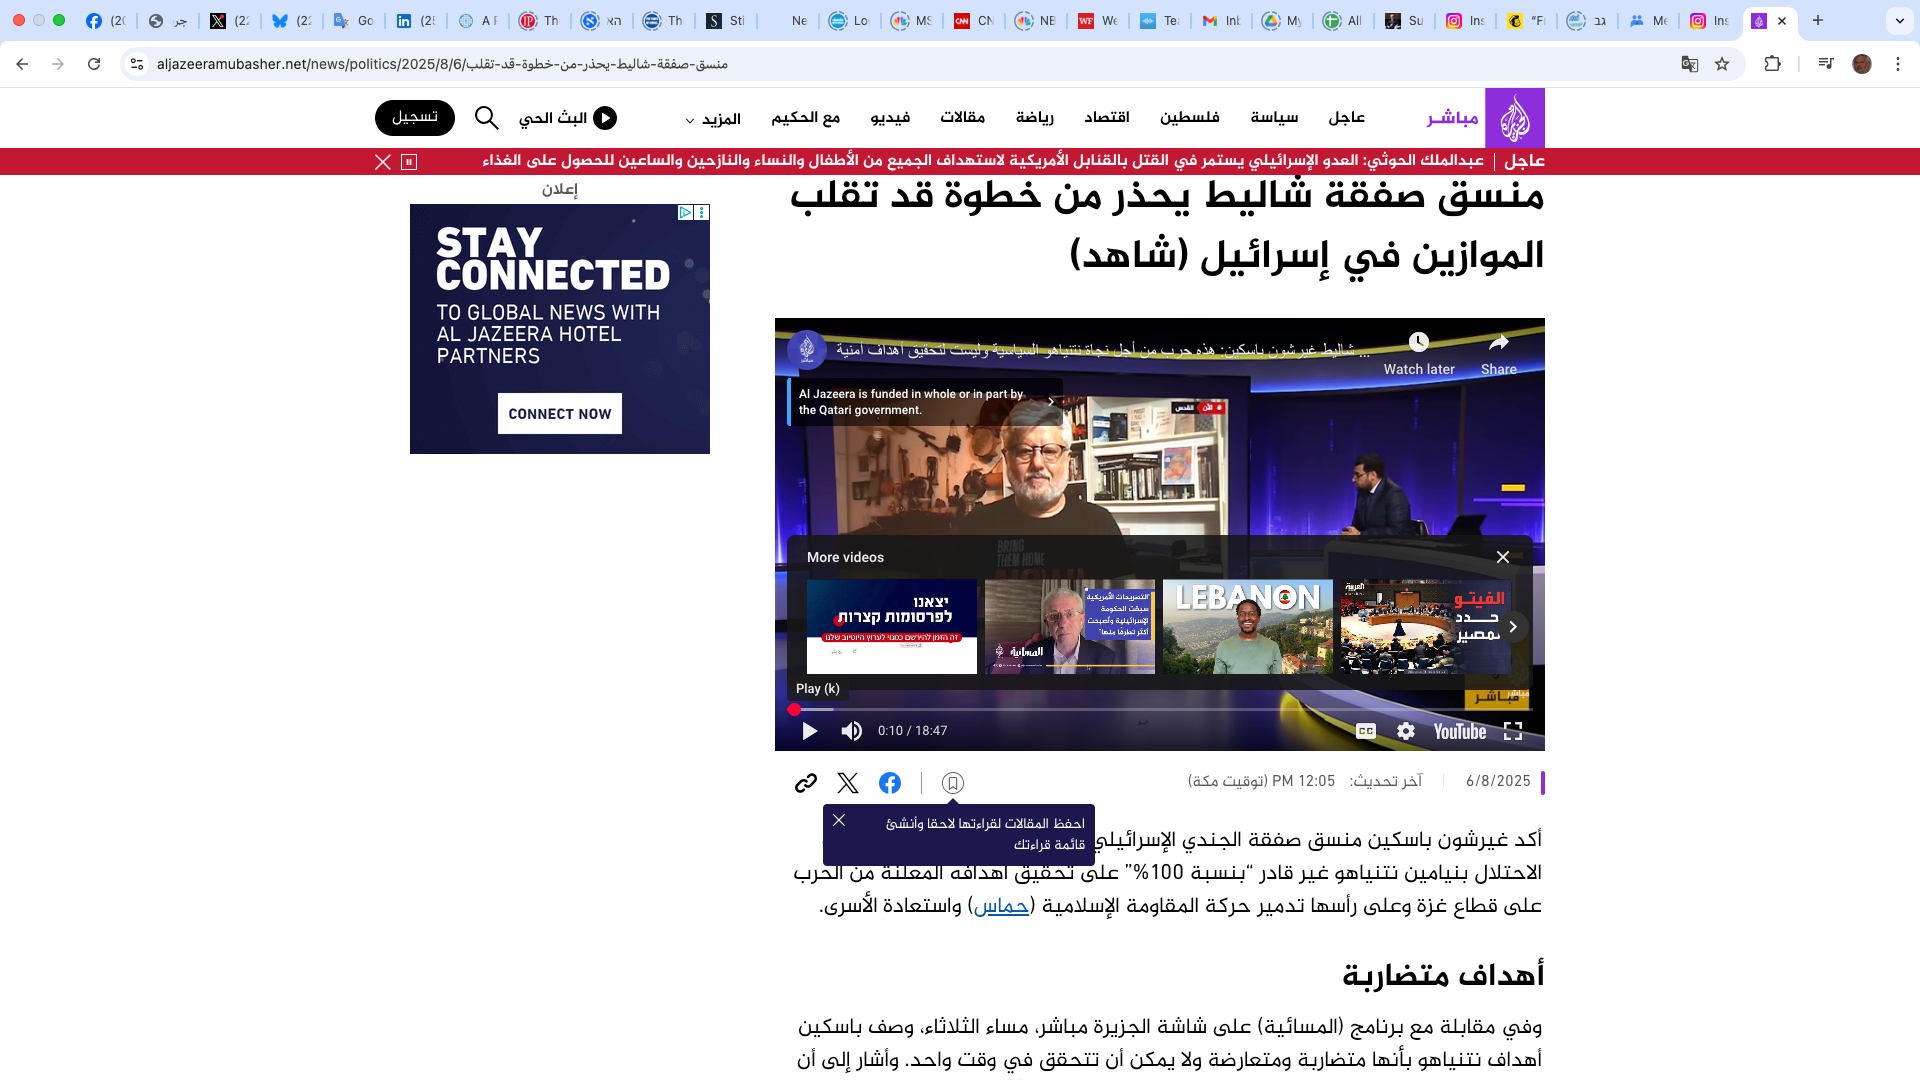Enter fullscreen mode on video
This screenshot has width=1920, height=1080.
pyautogui.click(x=1513, y=731)
